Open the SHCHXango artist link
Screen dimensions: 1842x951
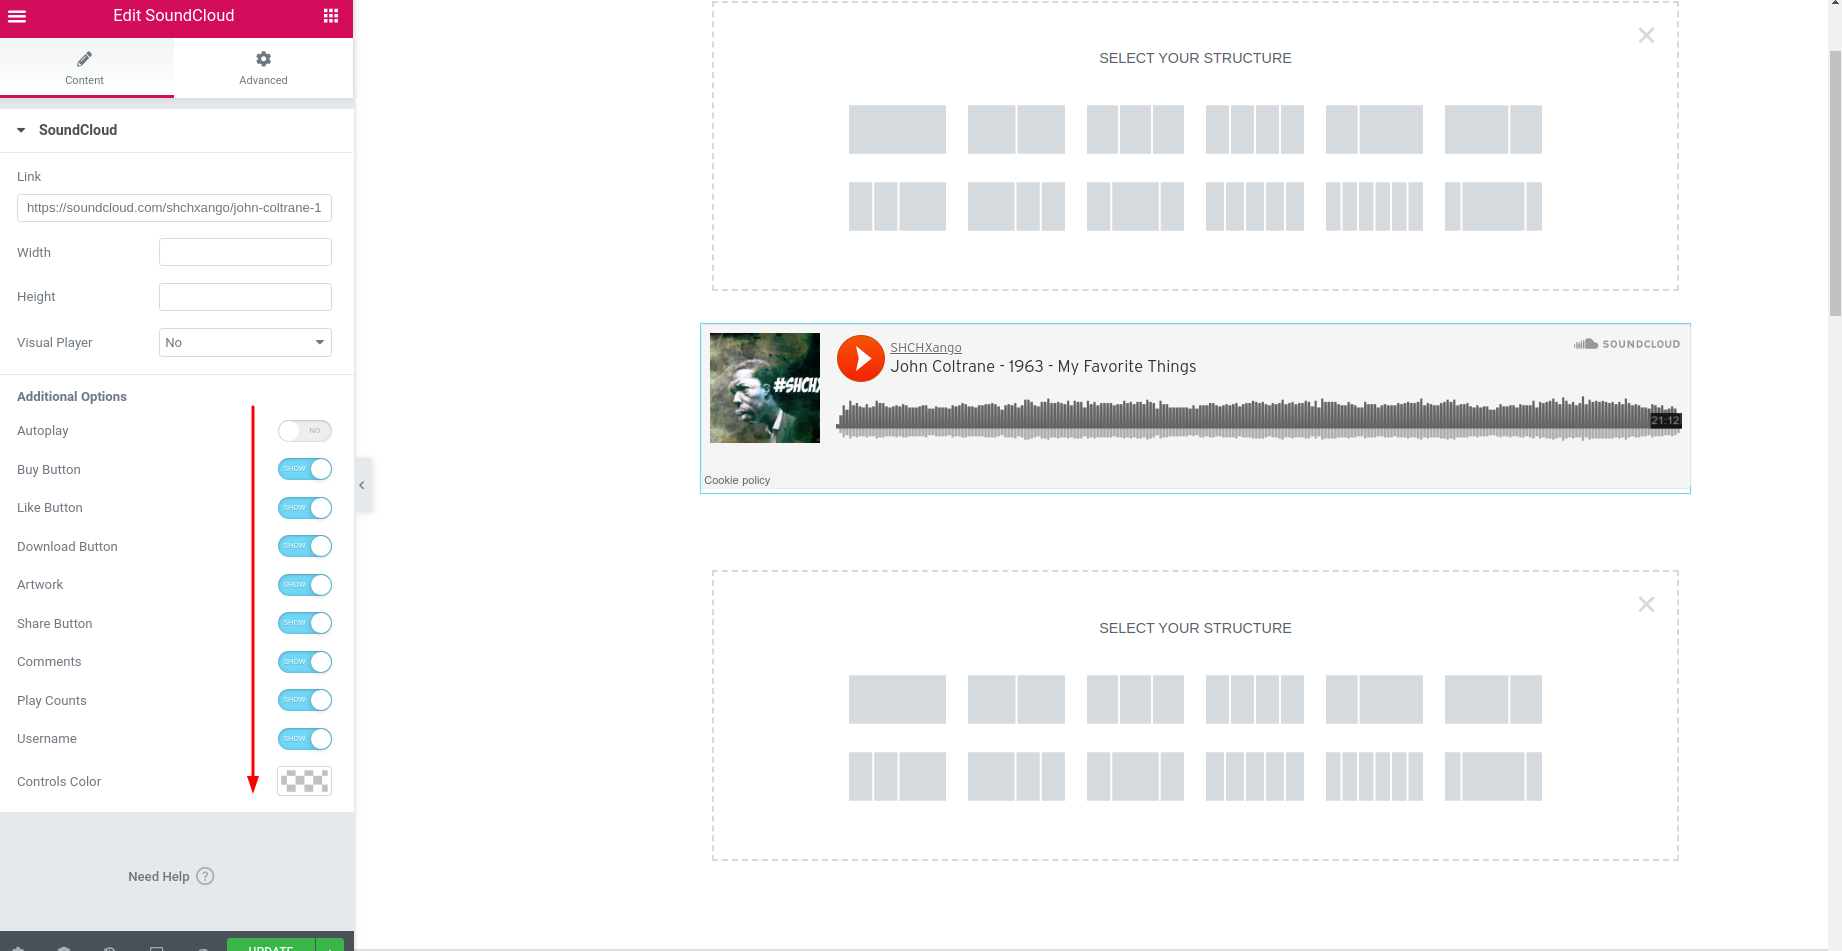coord(926,348)
